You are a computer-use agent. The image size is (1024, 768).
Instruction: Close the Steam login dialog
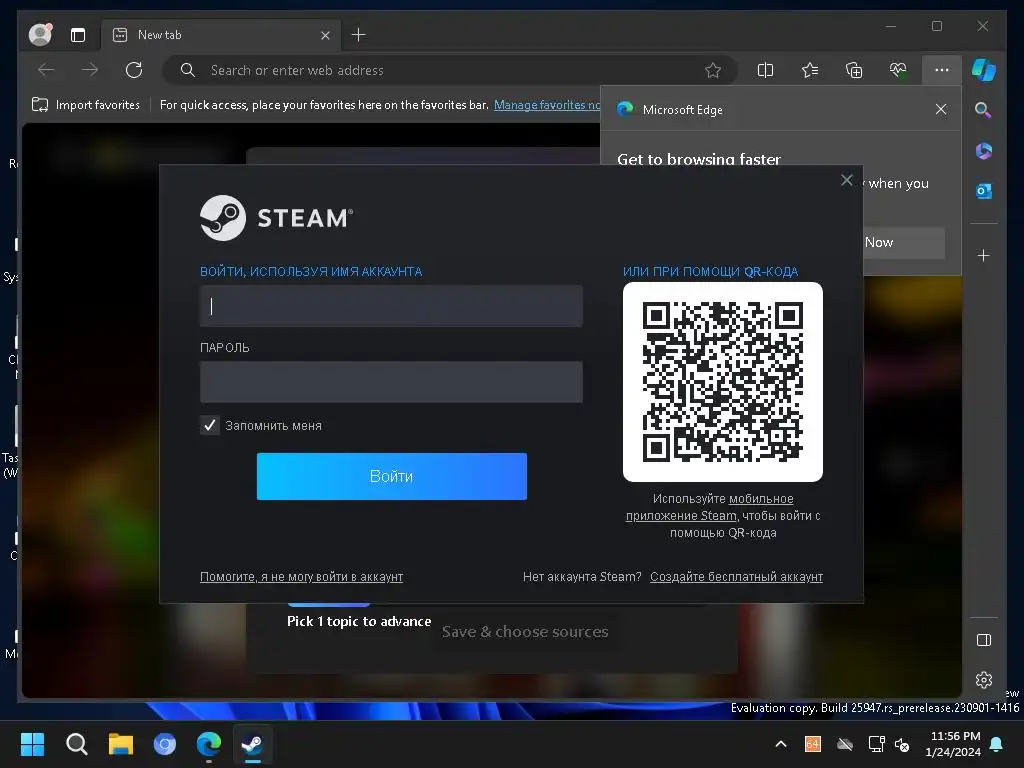(846, 180)
